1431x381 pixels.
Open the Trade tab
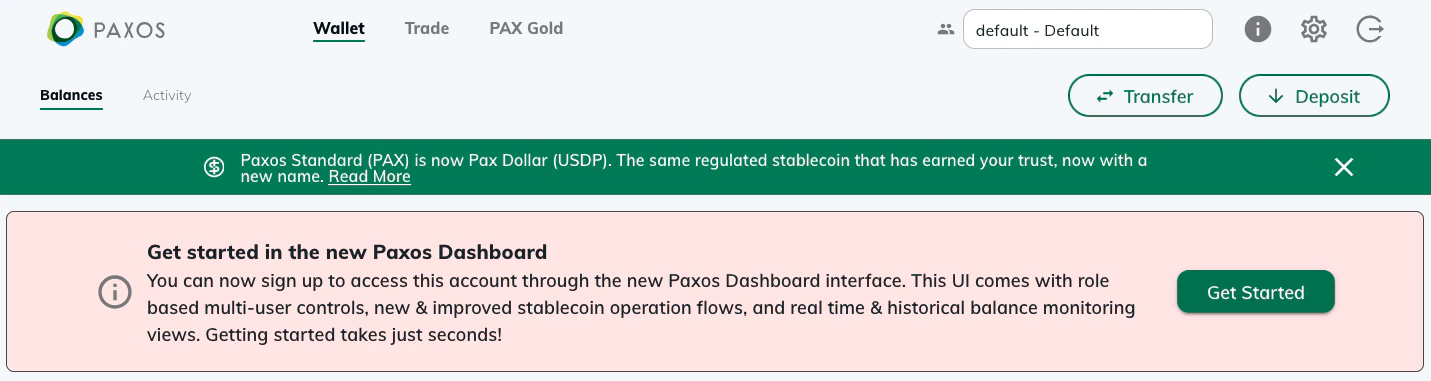coord(427,28)
